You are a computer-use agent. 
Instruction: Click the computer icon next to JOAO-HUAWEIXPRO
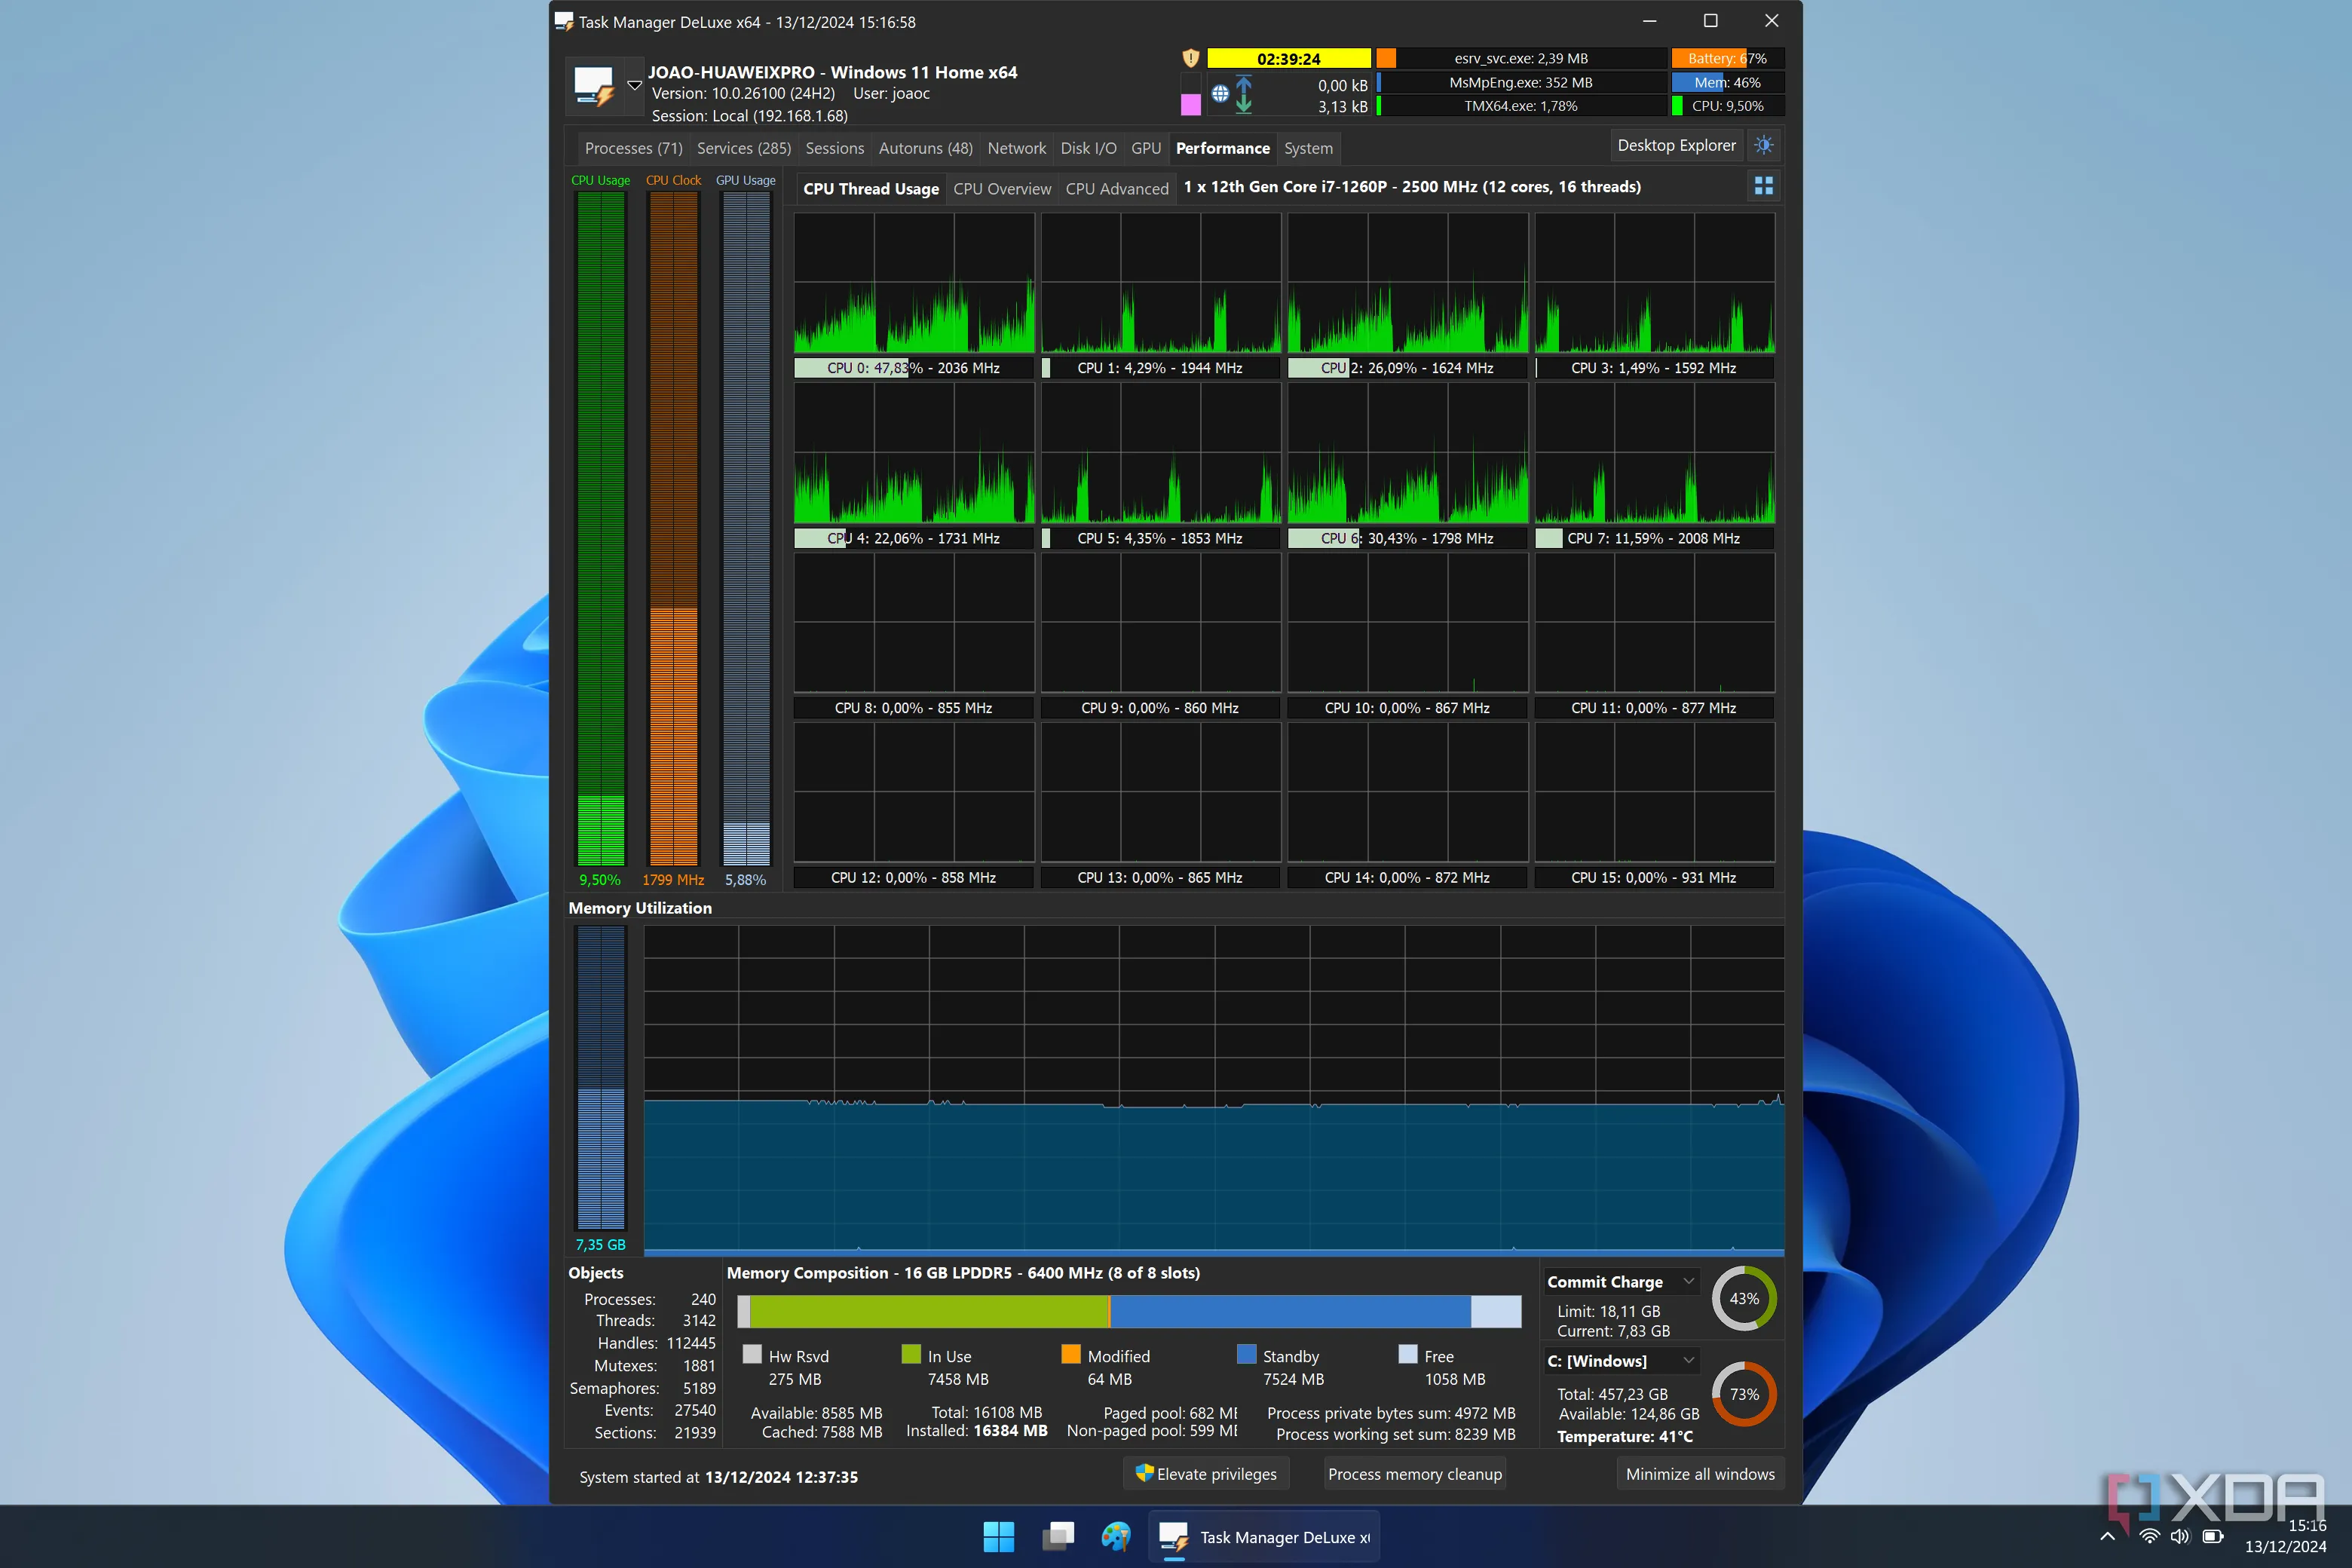593,87
